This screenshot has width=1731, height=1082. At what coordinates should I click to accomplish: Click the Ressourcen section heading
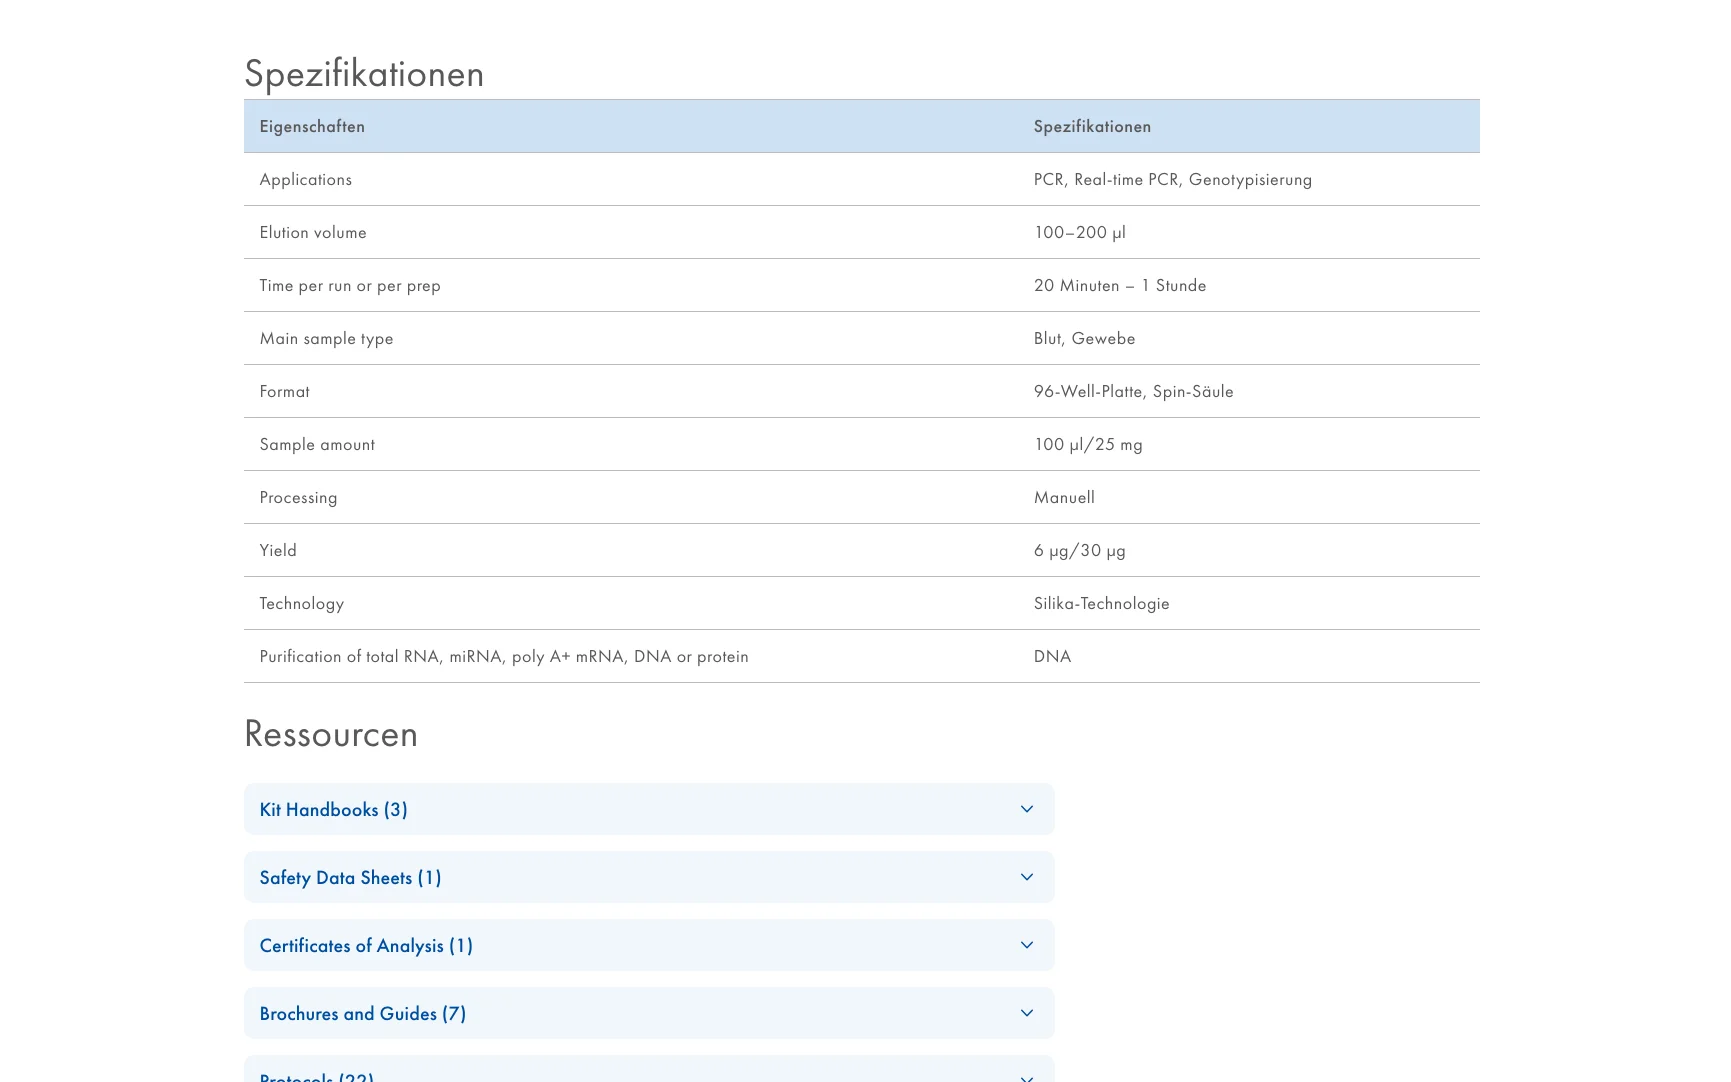pos(331,734)
